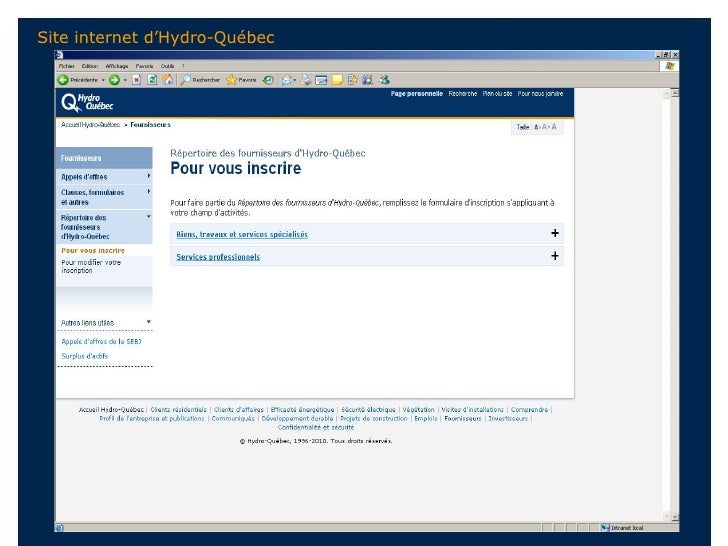Click the mail envelope toolbar icon
The width and height of the screenshot is (728, 546).
[287, 80]
